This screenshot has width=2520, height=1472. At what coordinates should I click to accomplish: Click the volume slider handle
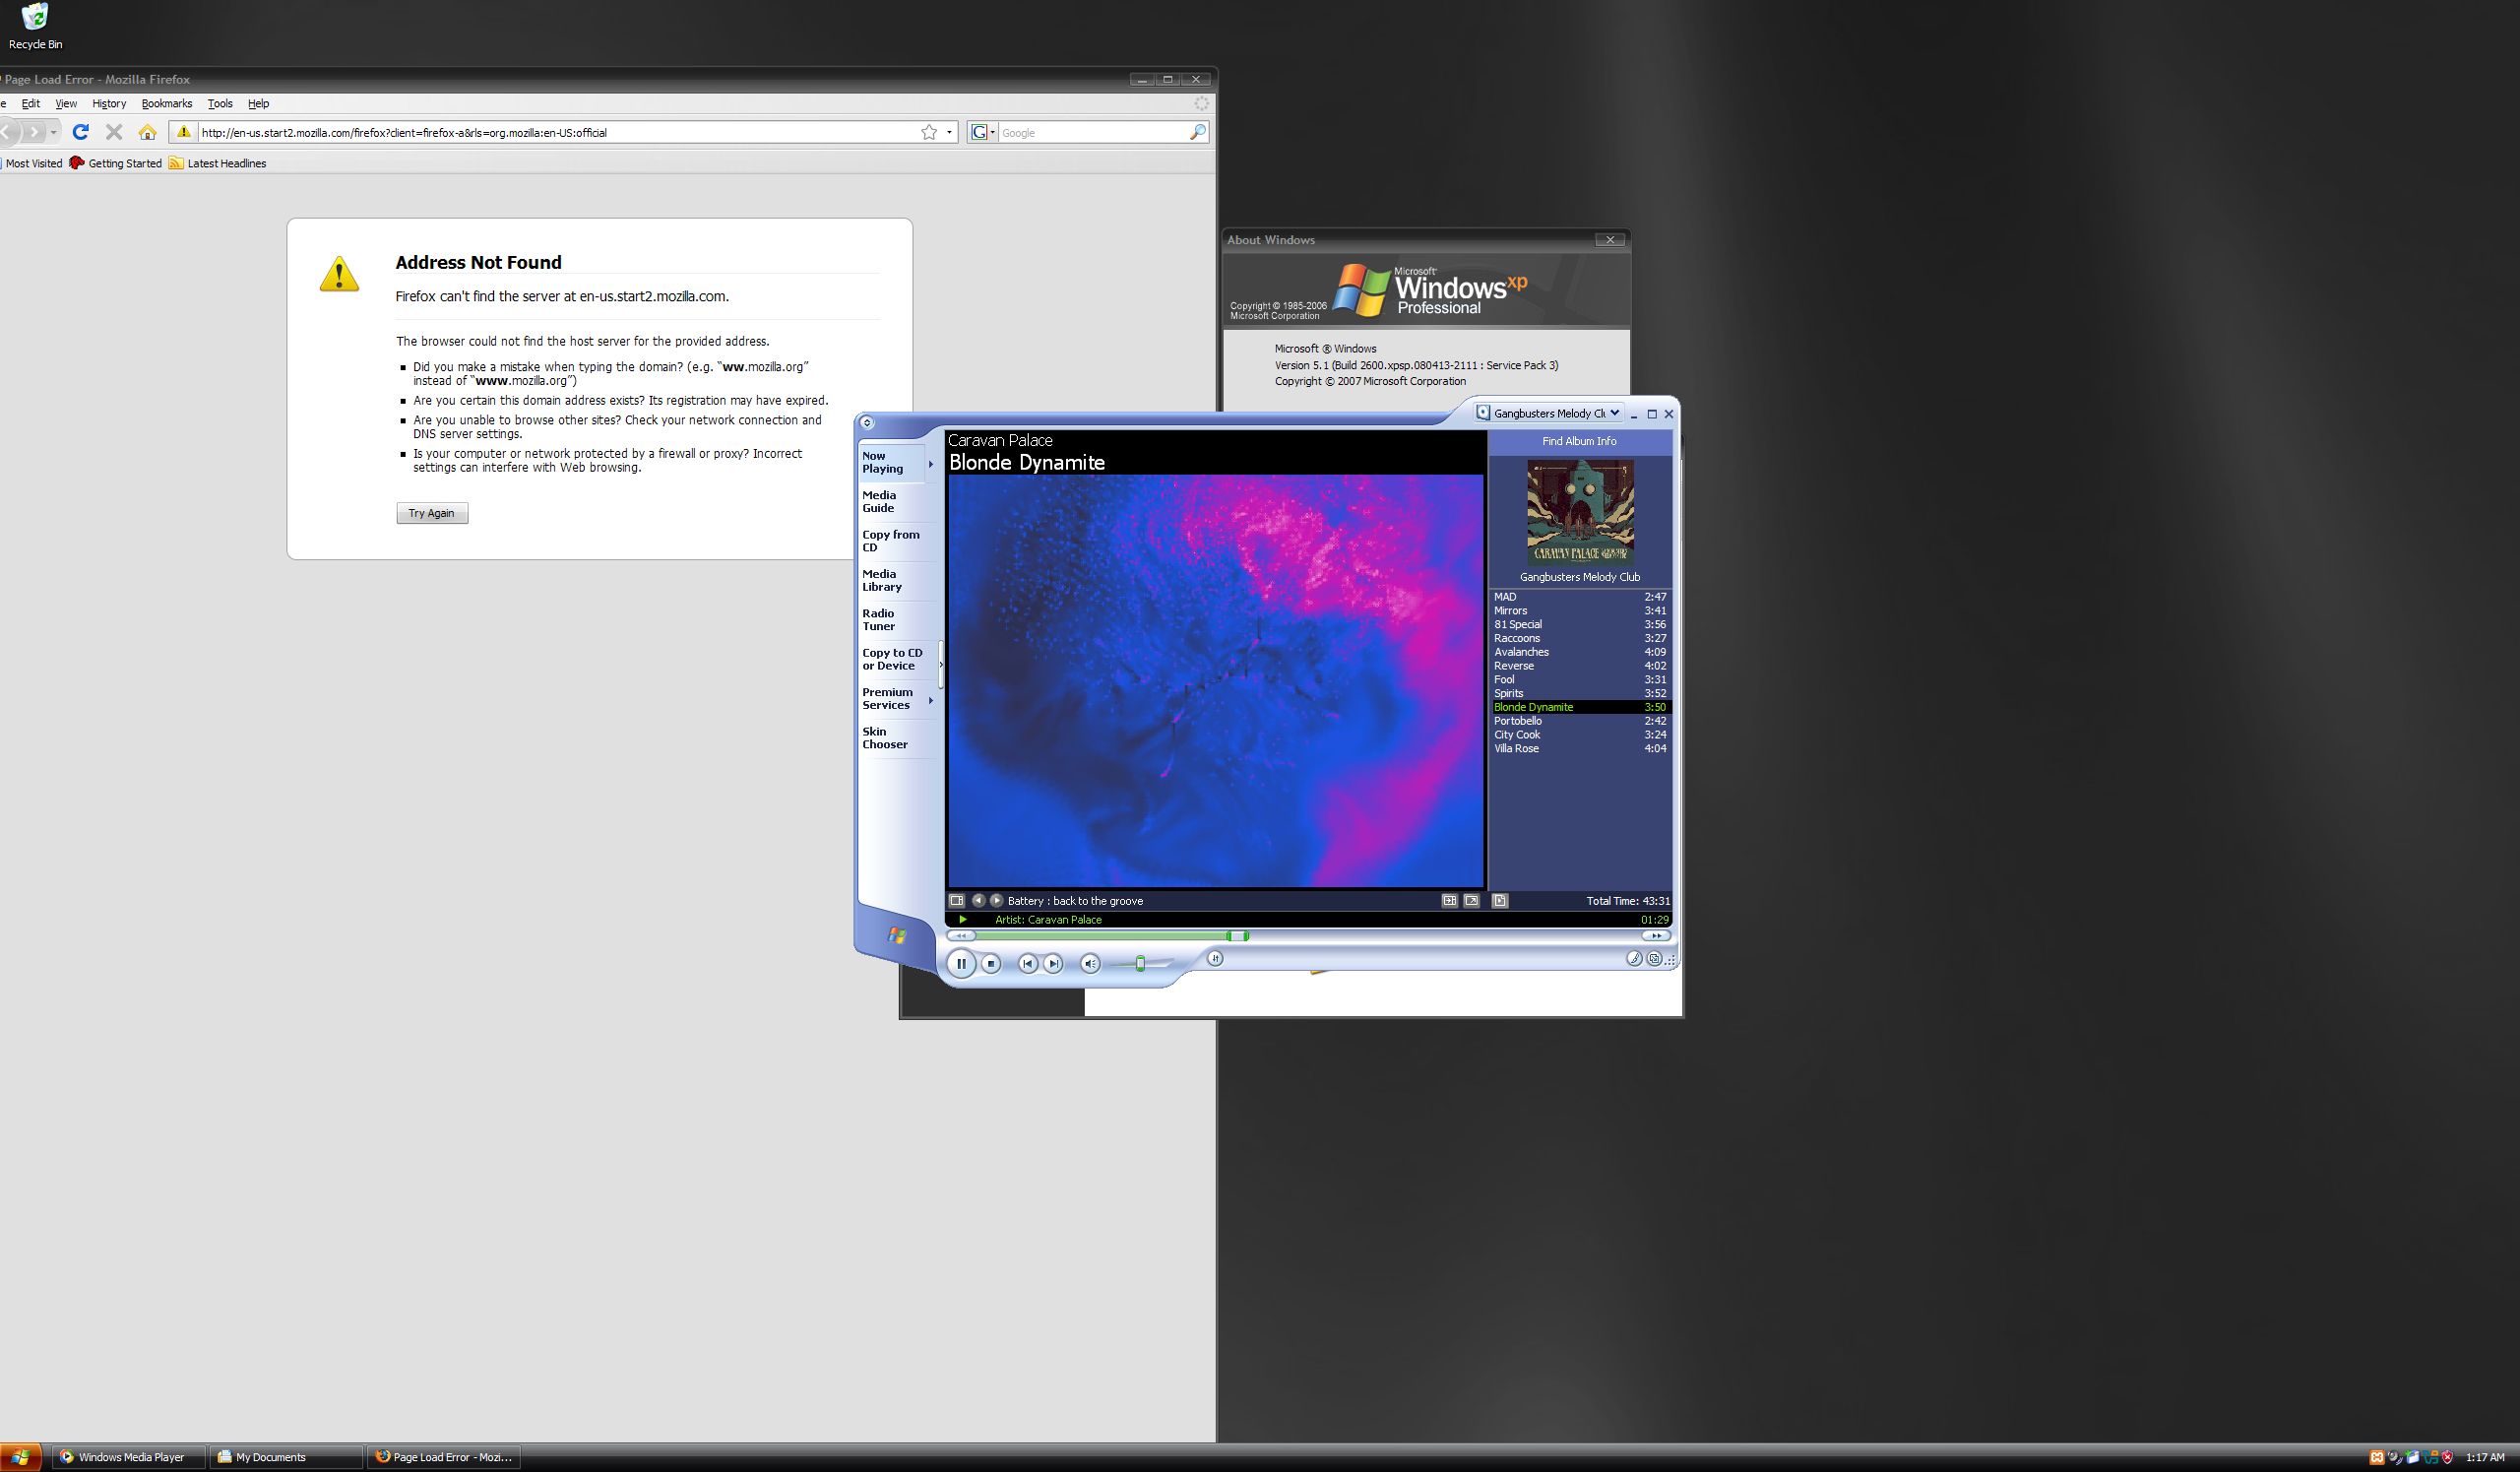click(x=1140, y=964)
